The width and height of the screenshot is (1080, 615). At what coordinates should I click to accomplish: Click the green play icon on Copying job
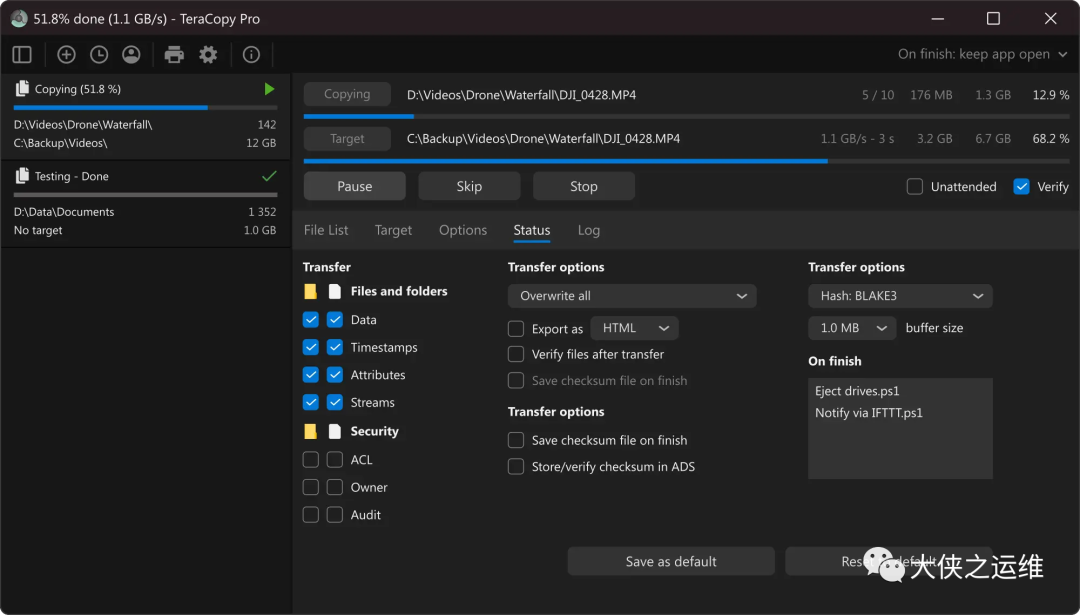tap(269, 89)
